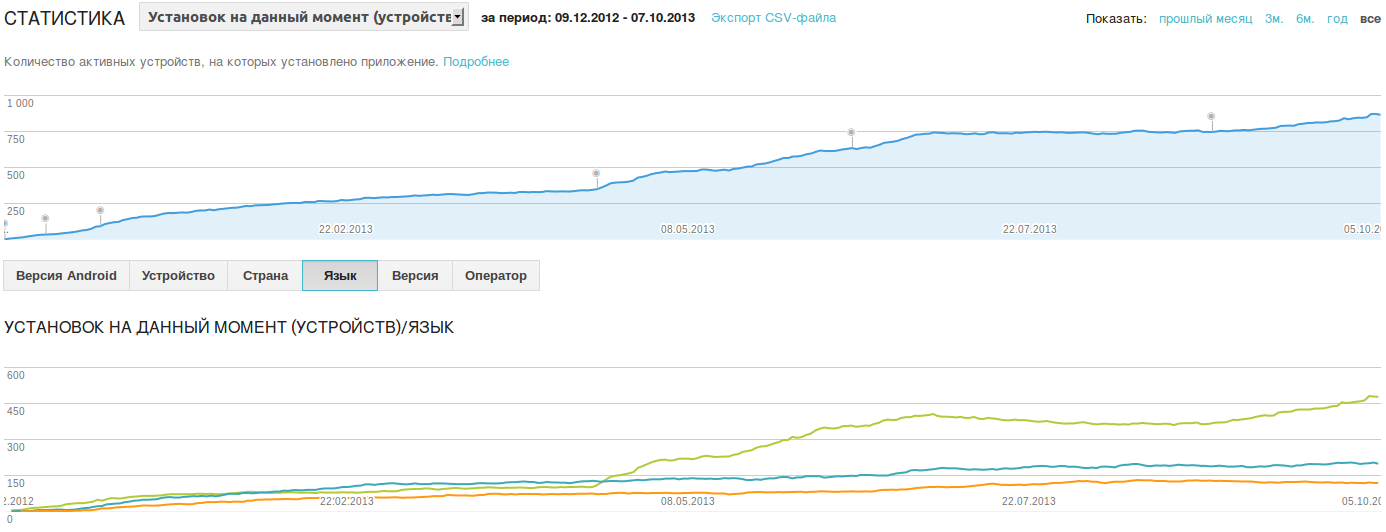Click the Язык tab
1386x532 pixels.
pyautogui.click(x=340, y=276)
